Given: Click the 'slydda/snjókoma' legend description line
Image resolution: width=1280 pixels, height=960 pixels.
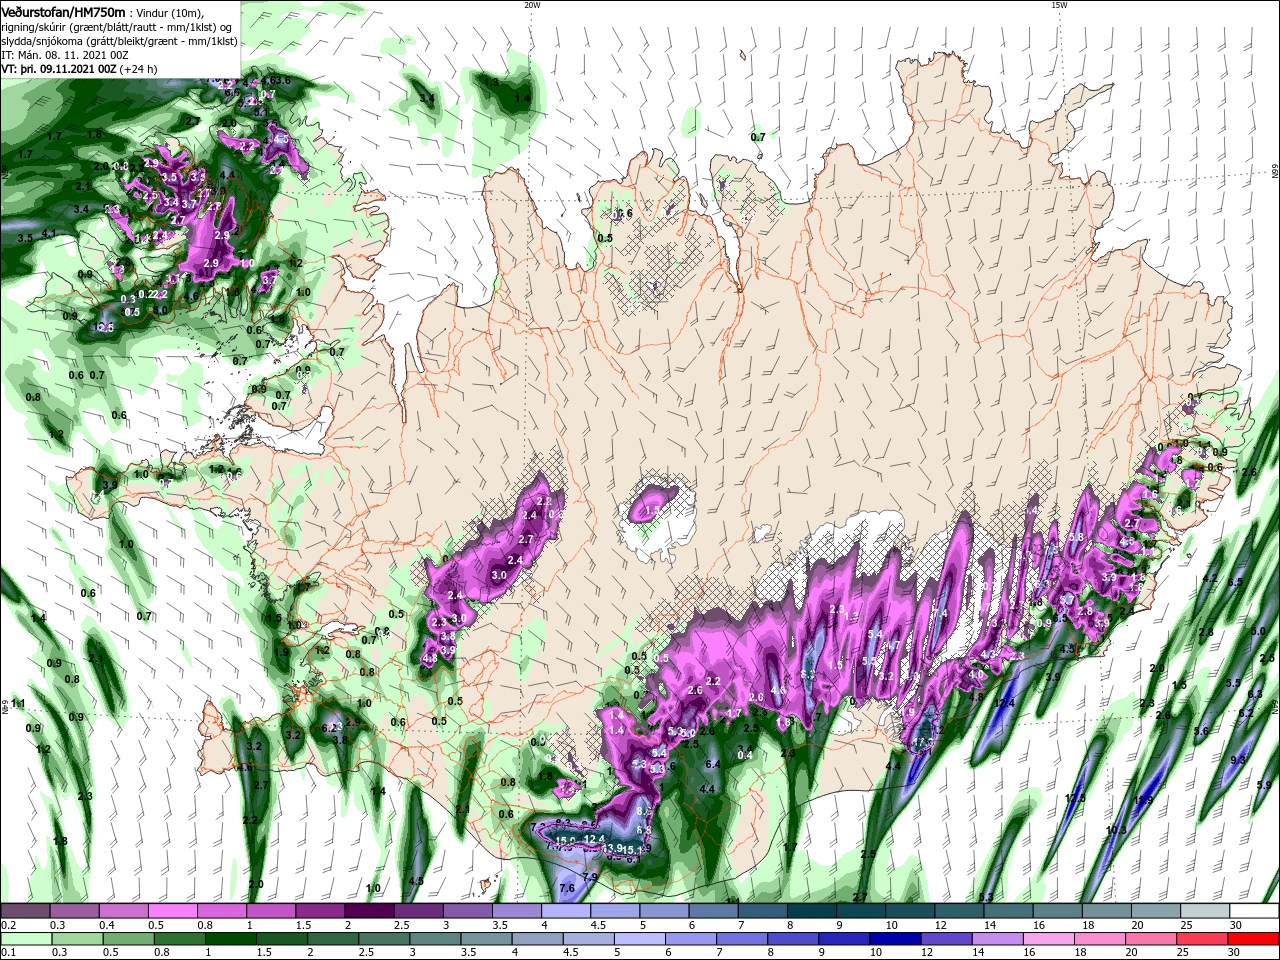Looking at the screenshot, I should tap(119, 41).
